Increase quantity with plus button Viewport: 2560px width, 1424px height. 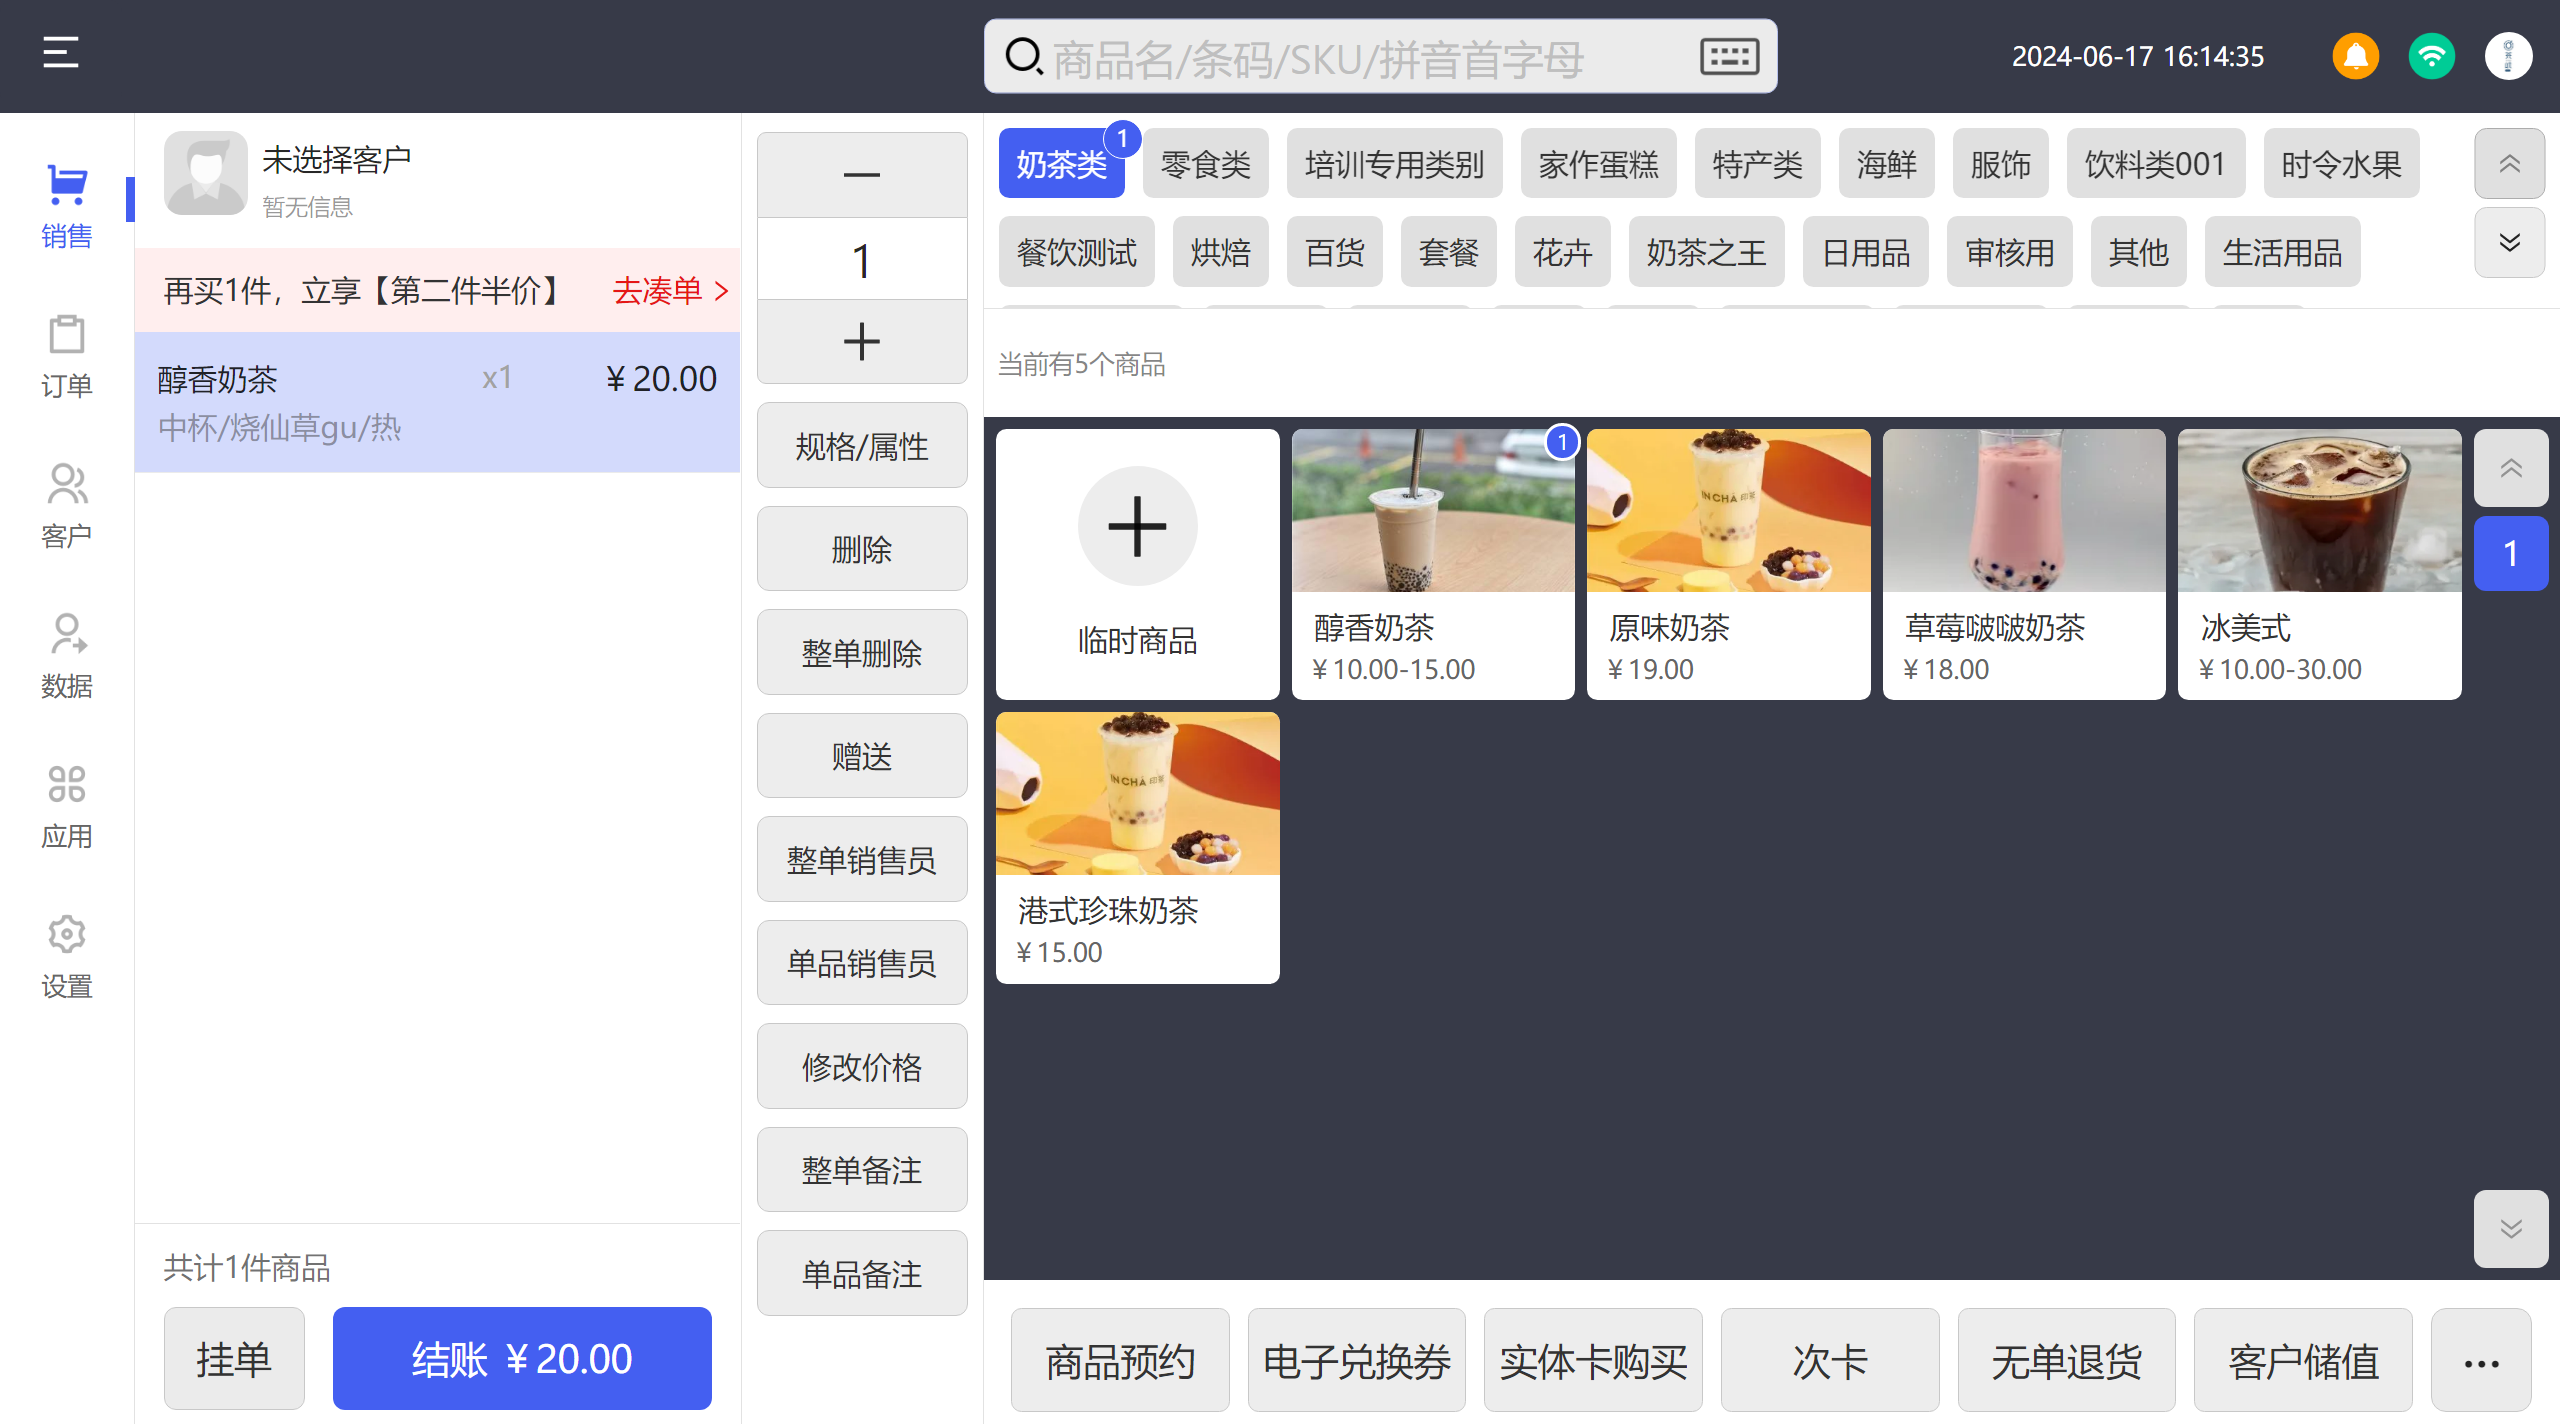[862, 341]
